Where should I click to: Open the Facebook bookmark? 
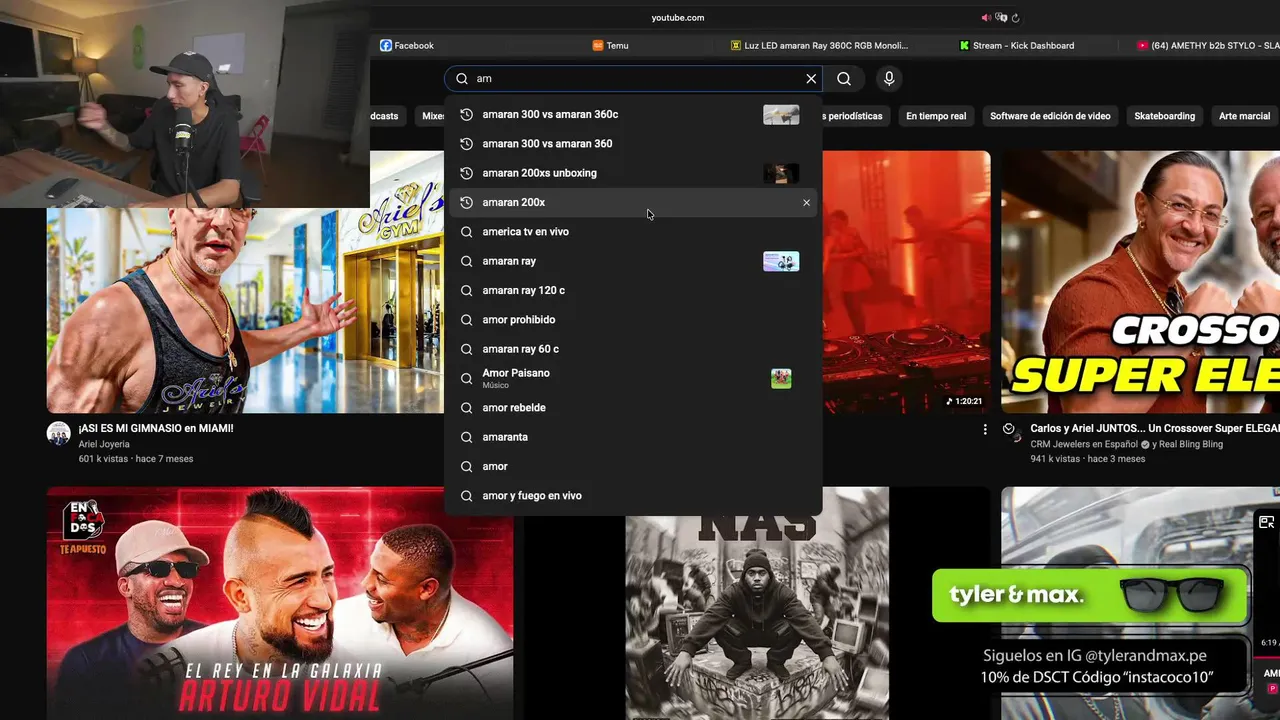(x=407, y=45)
